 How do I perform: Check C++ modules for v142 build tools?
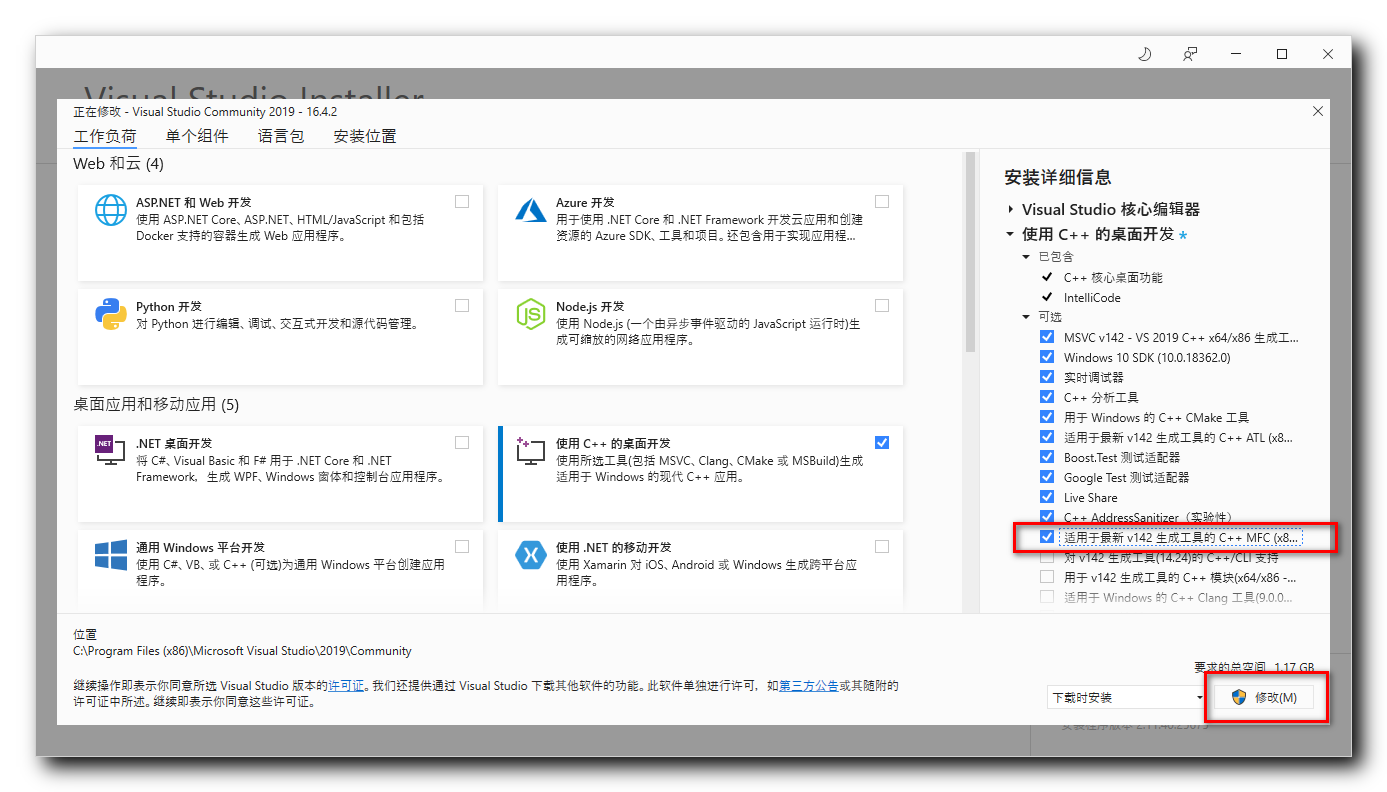click(x=1047, y=577)
